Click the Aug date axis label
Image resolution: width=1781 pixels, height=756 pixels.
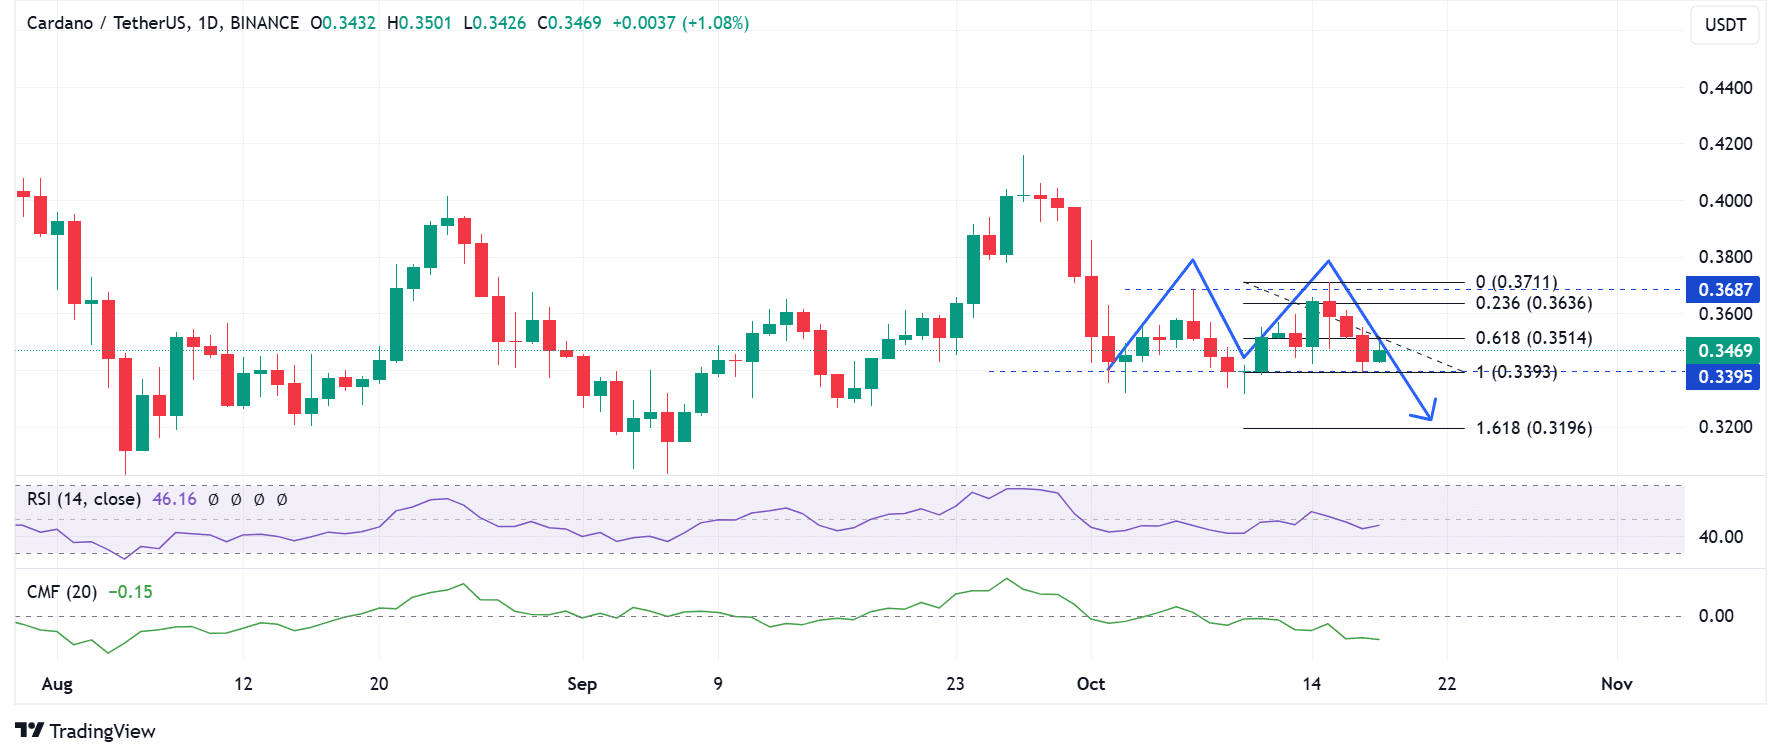coord(57,684)
